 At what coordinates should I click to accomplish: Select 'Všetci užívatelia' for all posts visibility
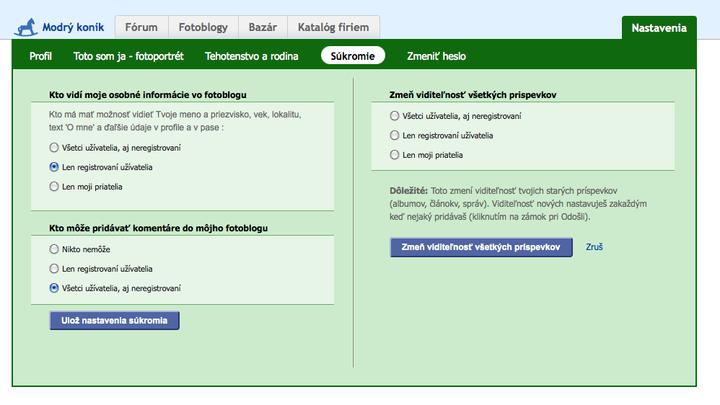click(394, 116)
